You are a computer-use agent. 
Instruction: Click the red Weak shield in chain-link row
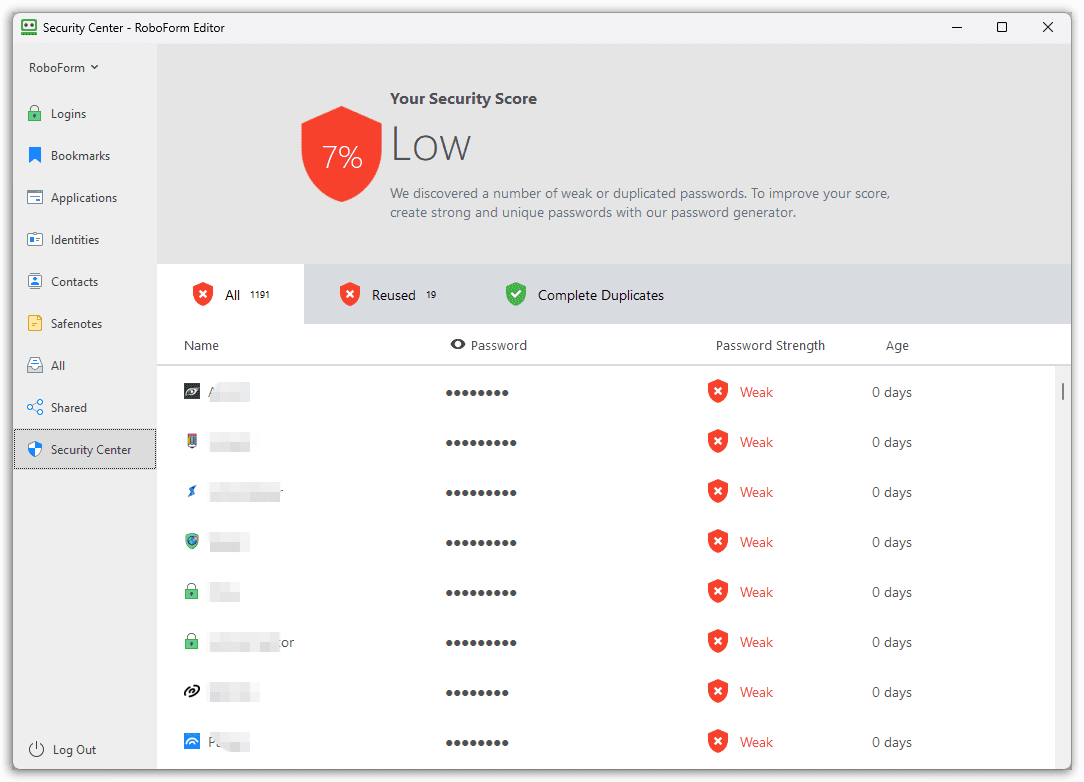tap(718, 691)
